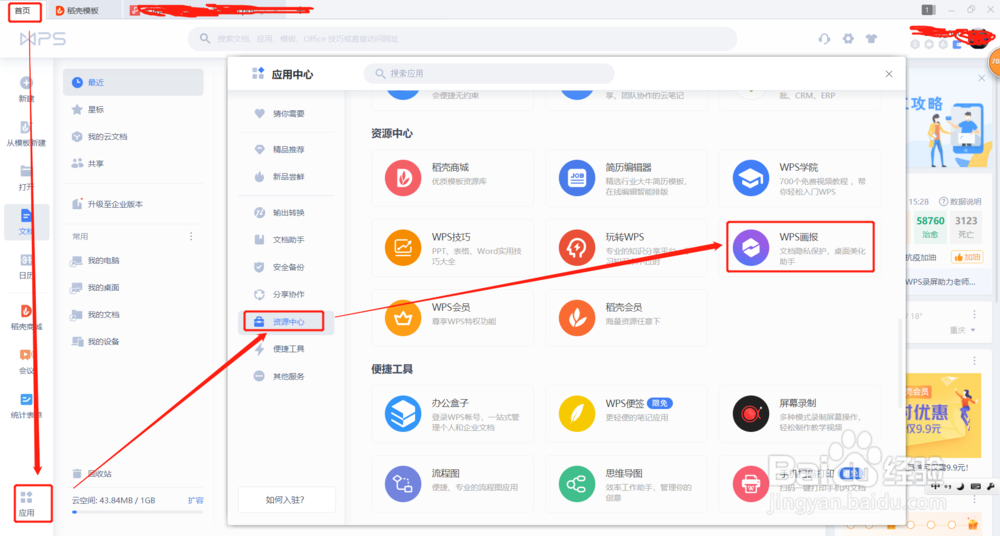Viewport: 1000px width, 536px height.
Task: Open 我的文档 location
Action: pyautogui.click(x=133, y=315)
